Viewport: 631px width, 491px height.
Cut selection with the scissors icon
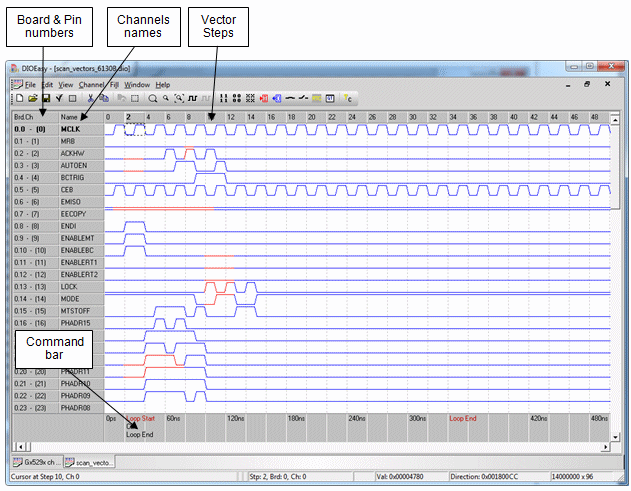(90, 98)
